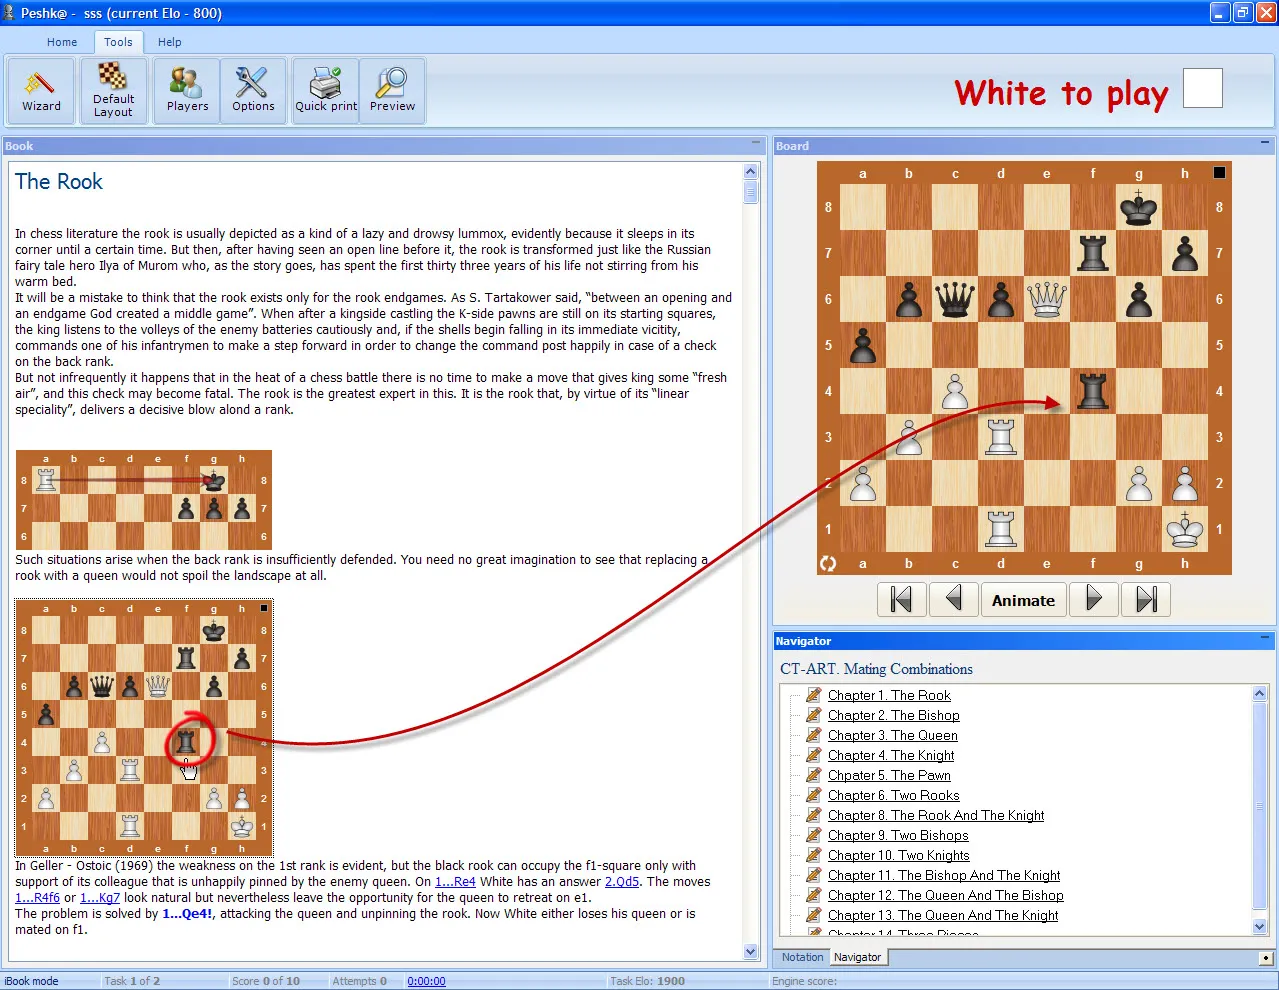The height and width of the screenshot is (990, 1279).
Task: Open Chapter 6. Two Rooks
Action: pyautogui.click(x=893, y=795)
